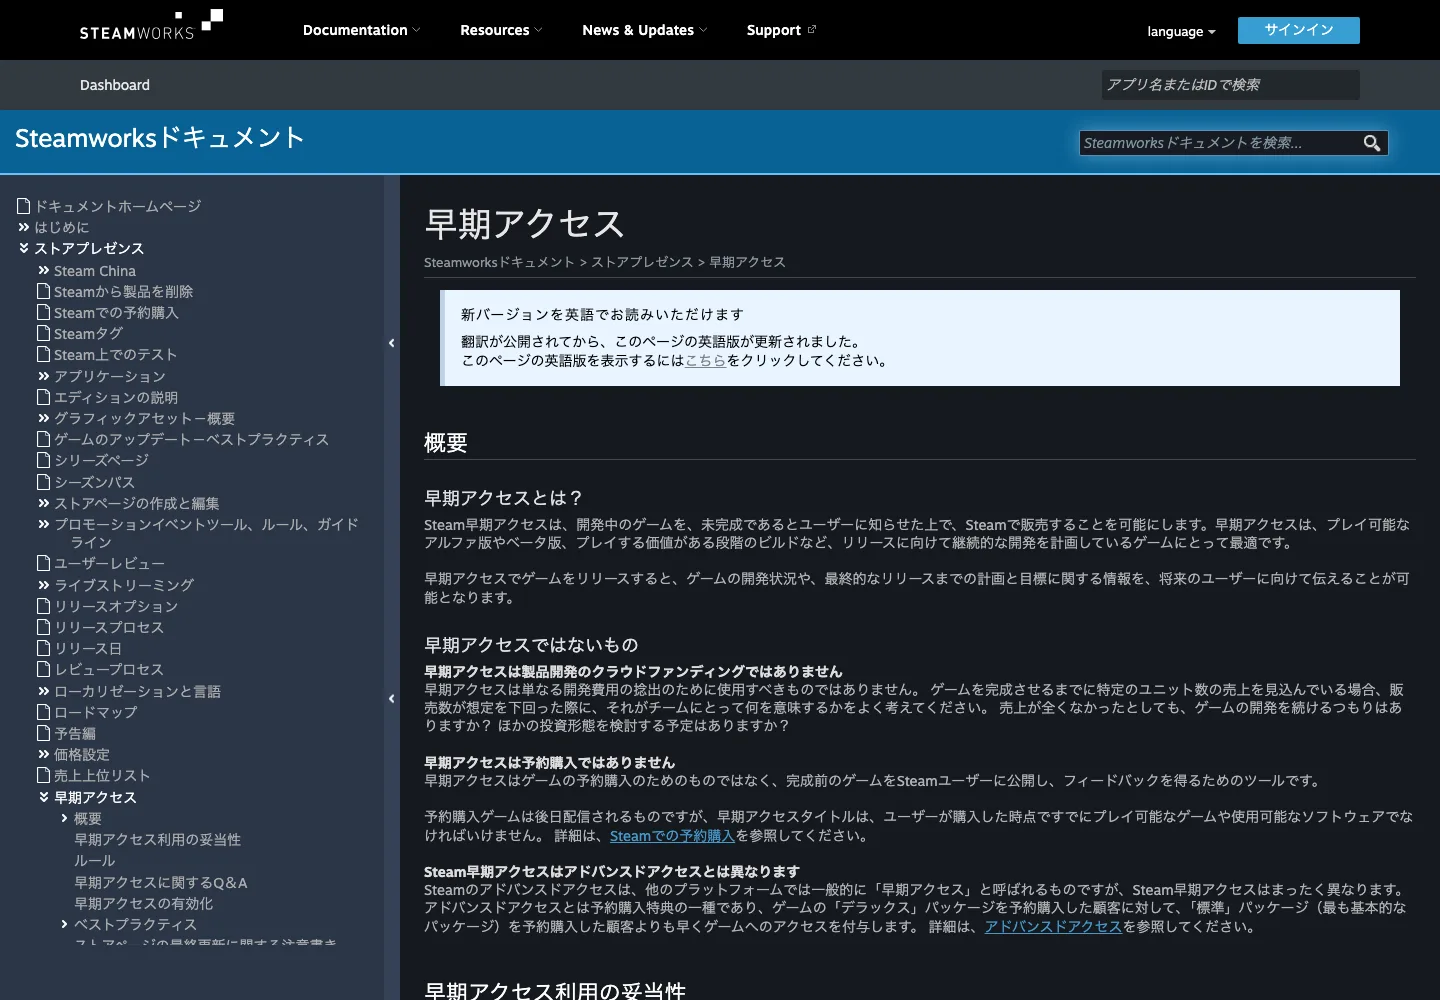Open the language dropdown

(1181, 31)
